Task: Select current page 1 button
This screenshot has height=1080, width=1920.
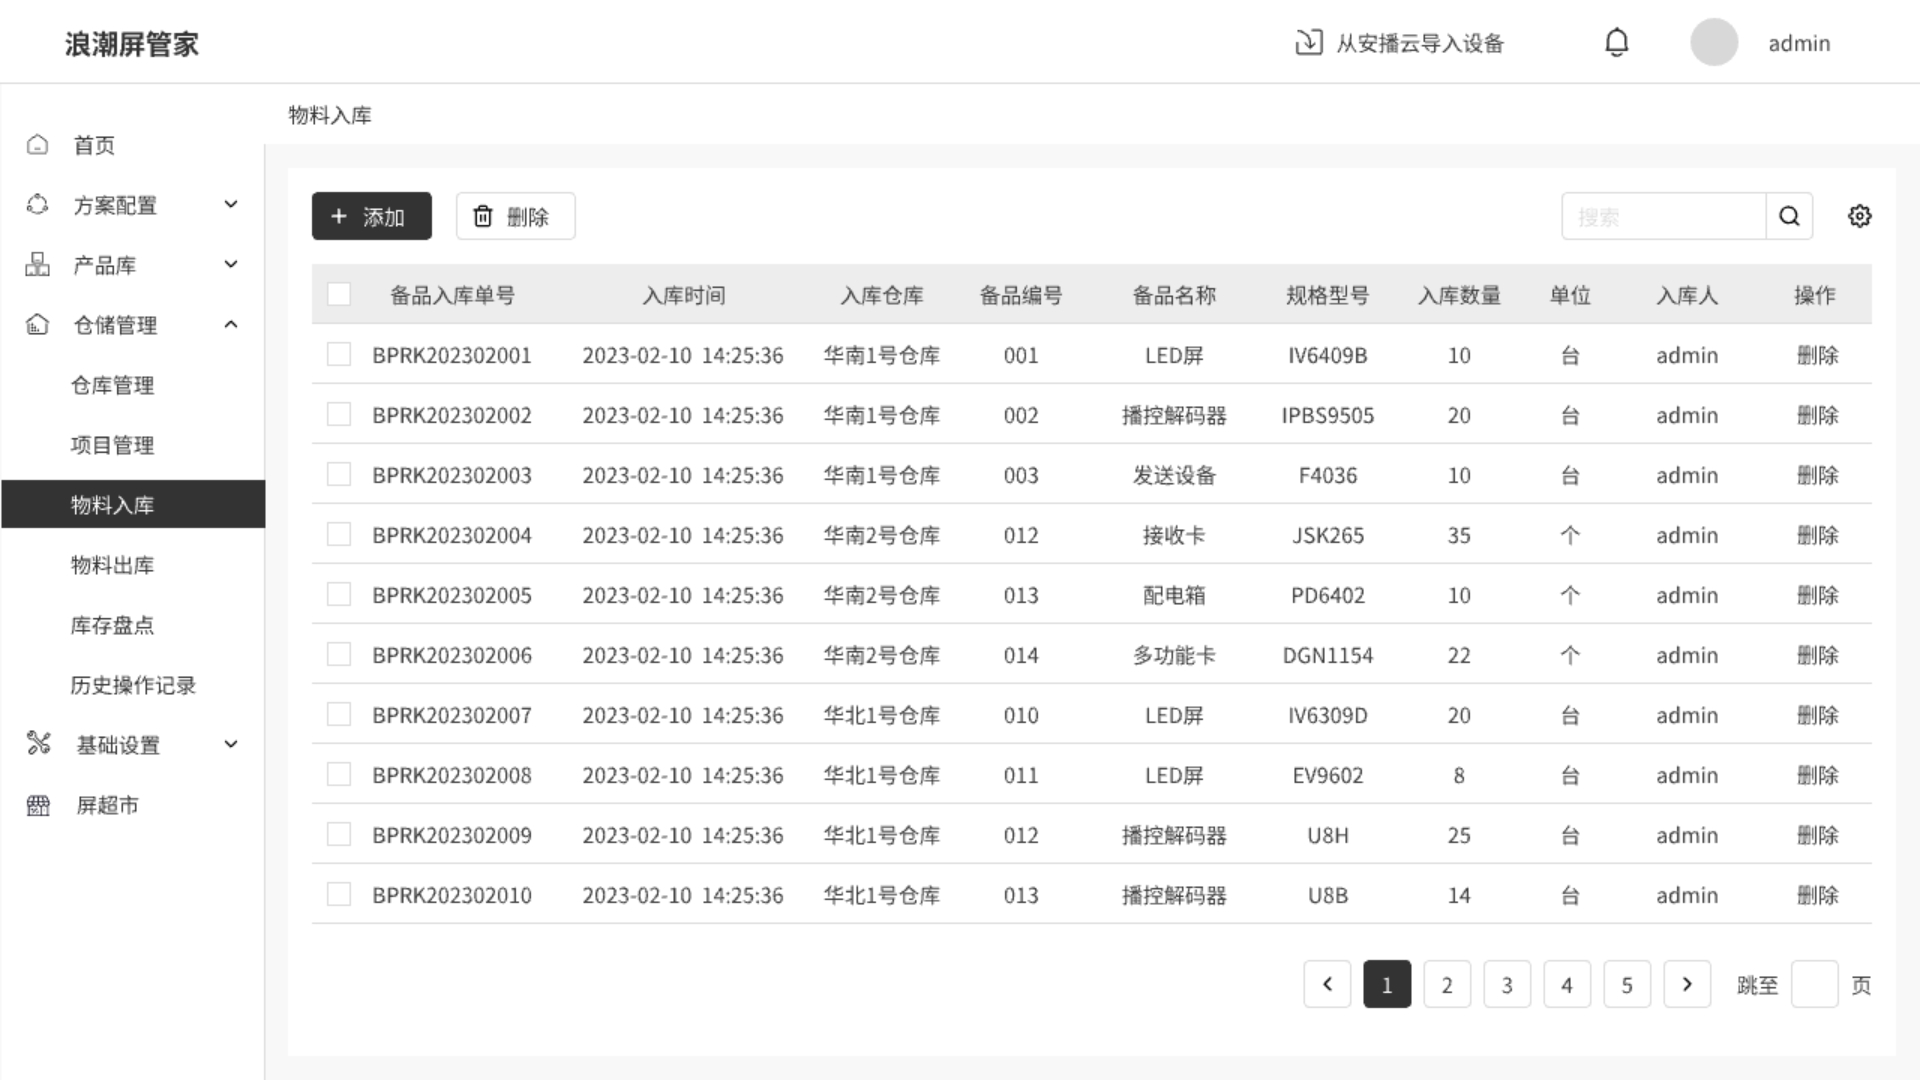Action: tap(1387, 984)
